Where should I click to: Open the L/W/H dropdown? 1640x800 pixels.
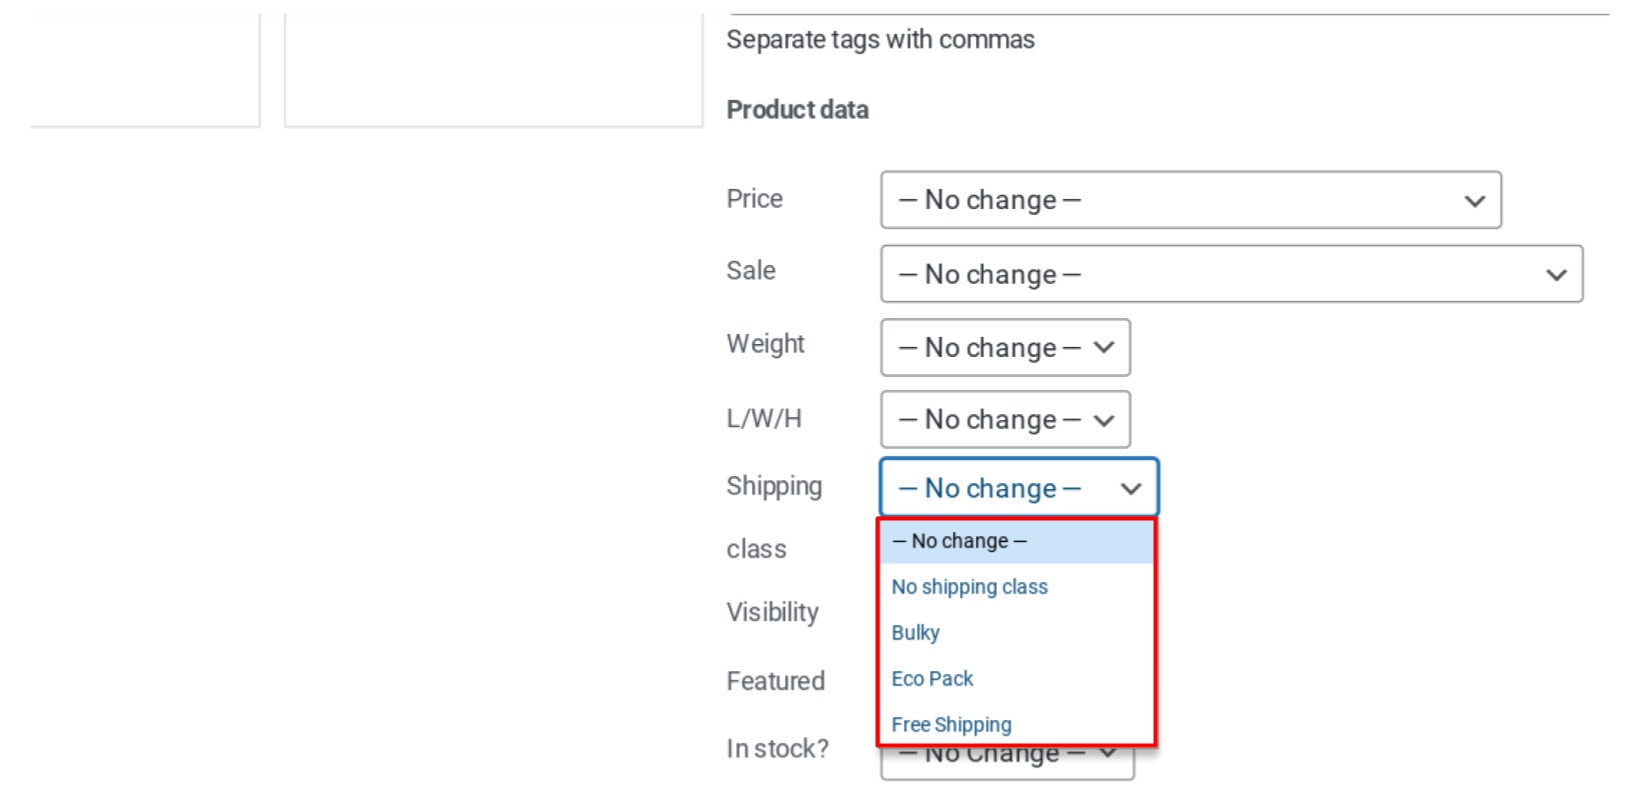coord(1004,419)
